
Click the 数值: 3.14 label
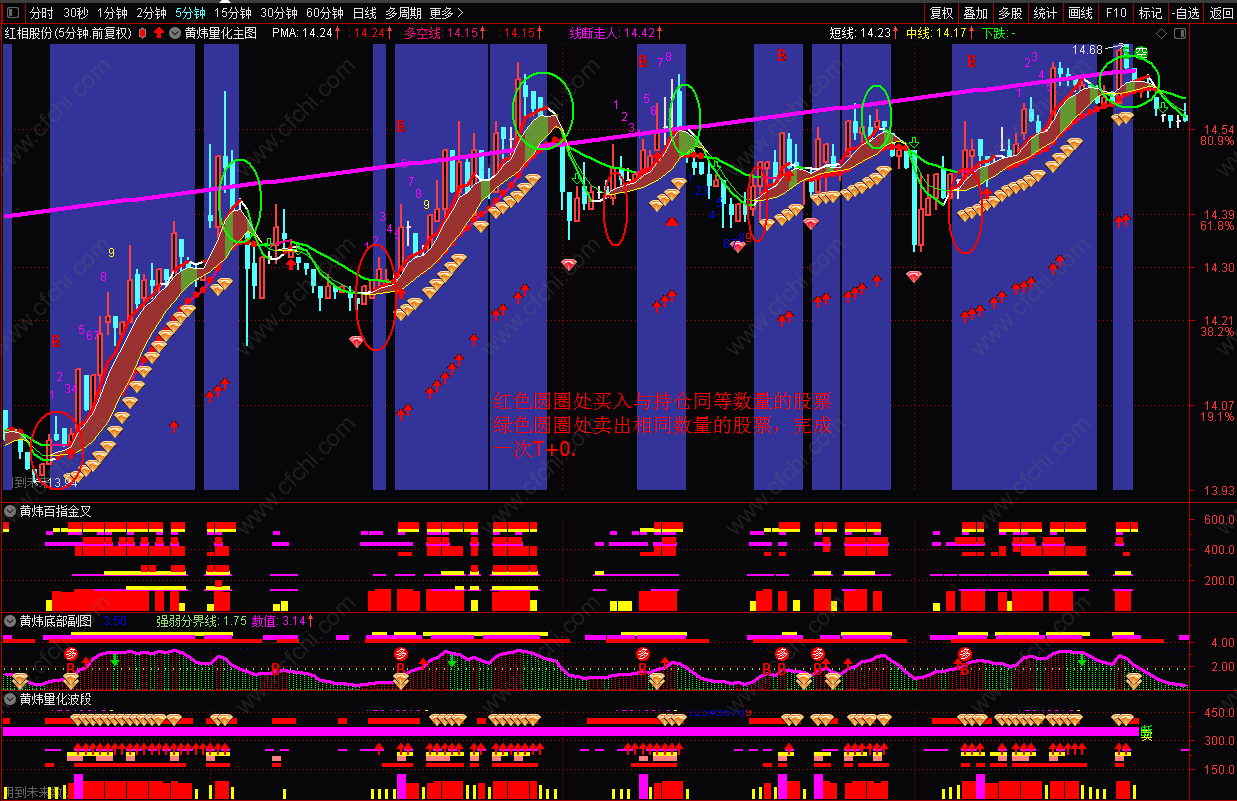pos(284,621)
